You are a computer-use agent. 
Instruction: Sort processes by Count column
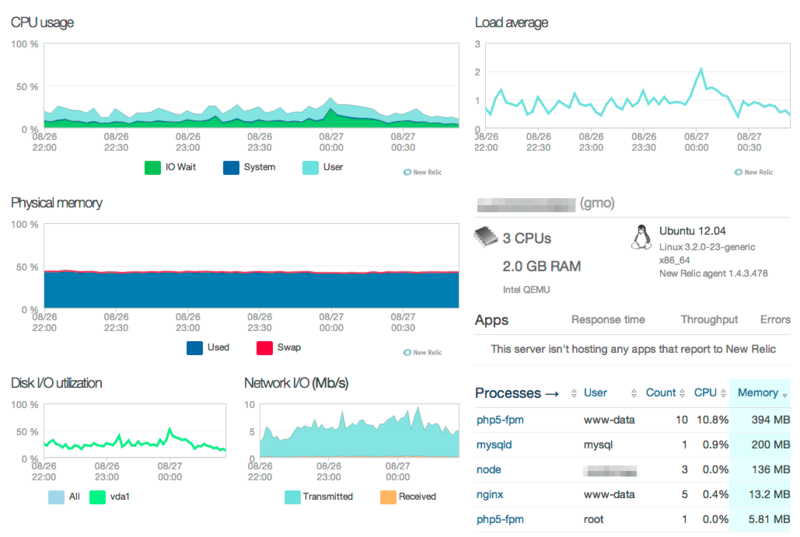tap(660, 393)
